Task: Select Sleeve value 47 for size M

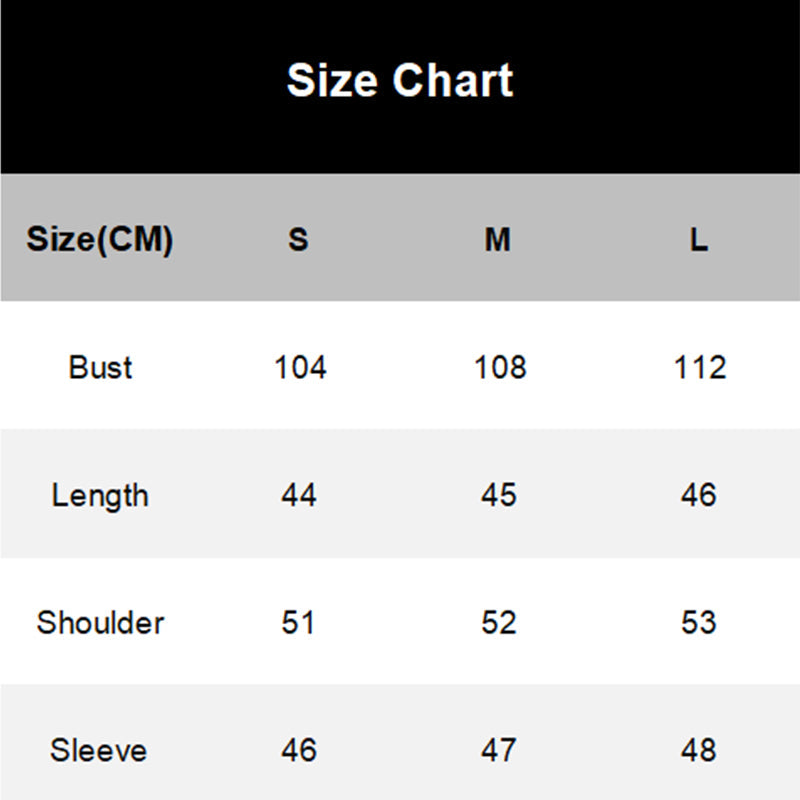Action: tap(499, 750)
